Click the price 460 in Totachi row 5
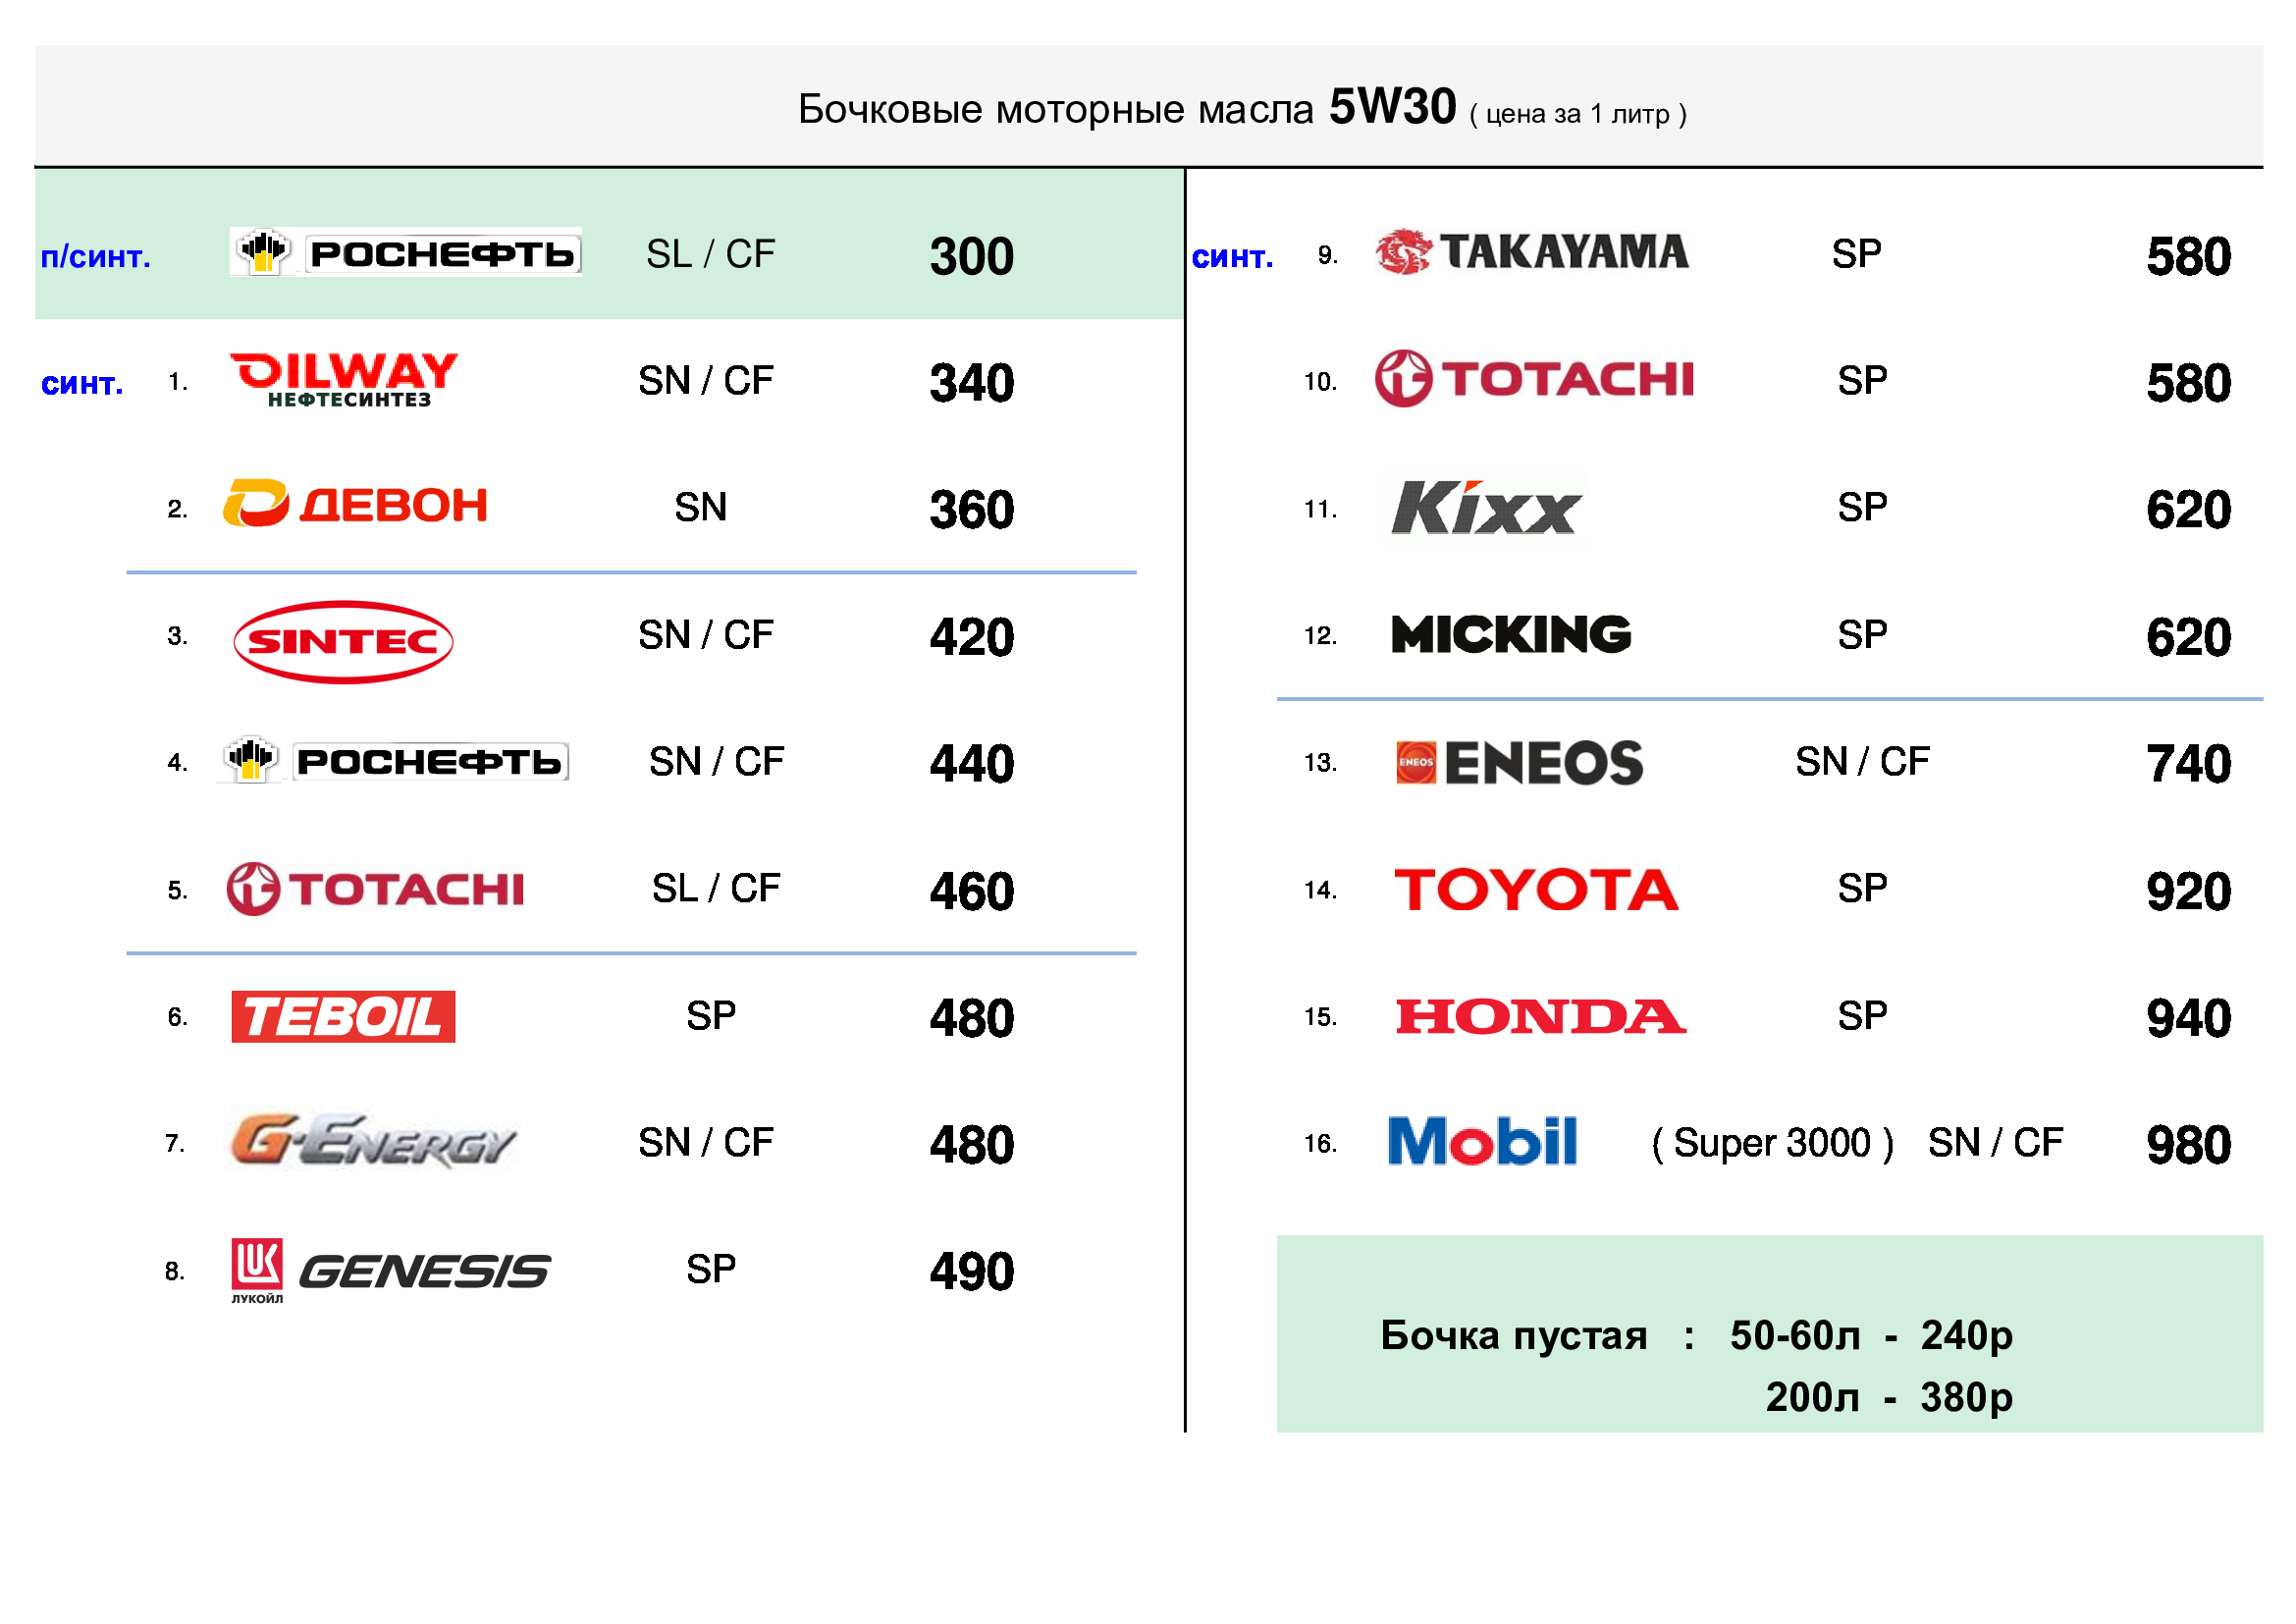 [x=971, y=892]
